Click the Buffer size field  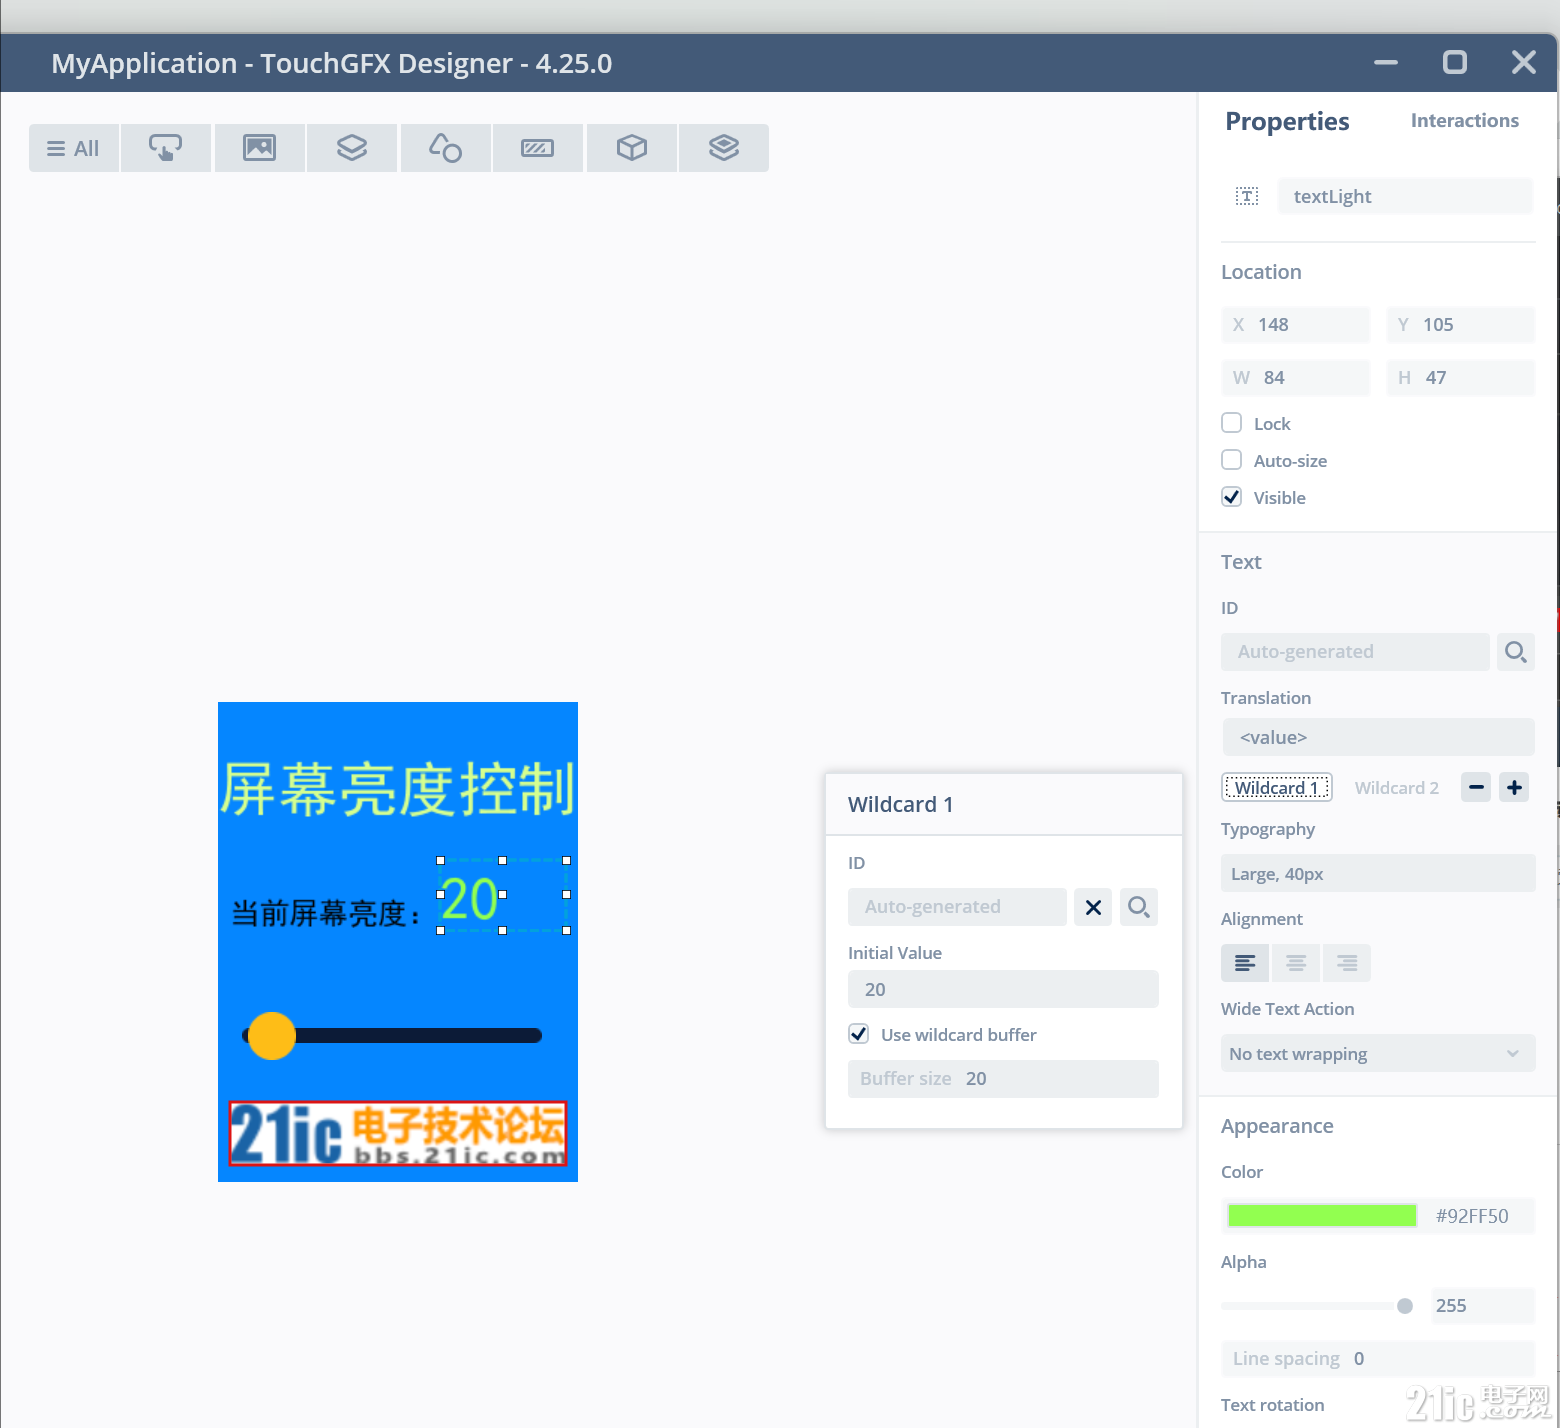[x=1003, y=1079]
